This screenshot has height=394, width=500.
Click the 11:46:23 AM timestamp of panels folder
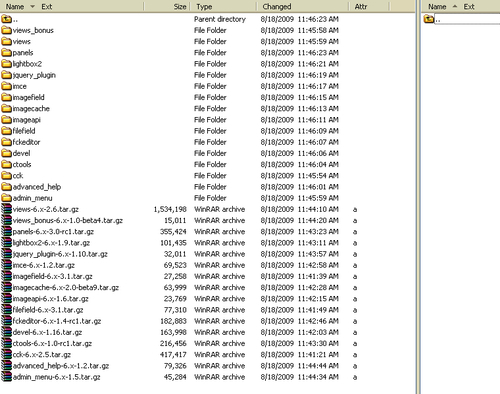coord(318,53)
